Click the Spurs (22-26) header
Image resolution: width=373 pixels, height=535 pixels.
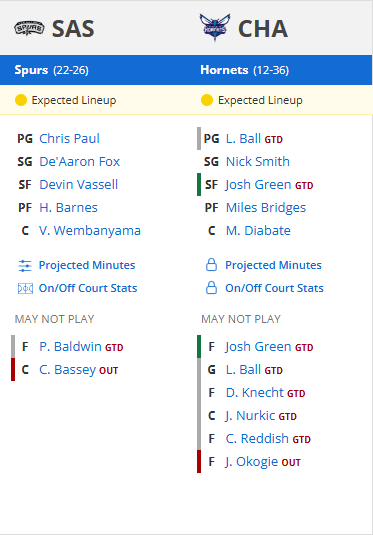coord(52,70)
